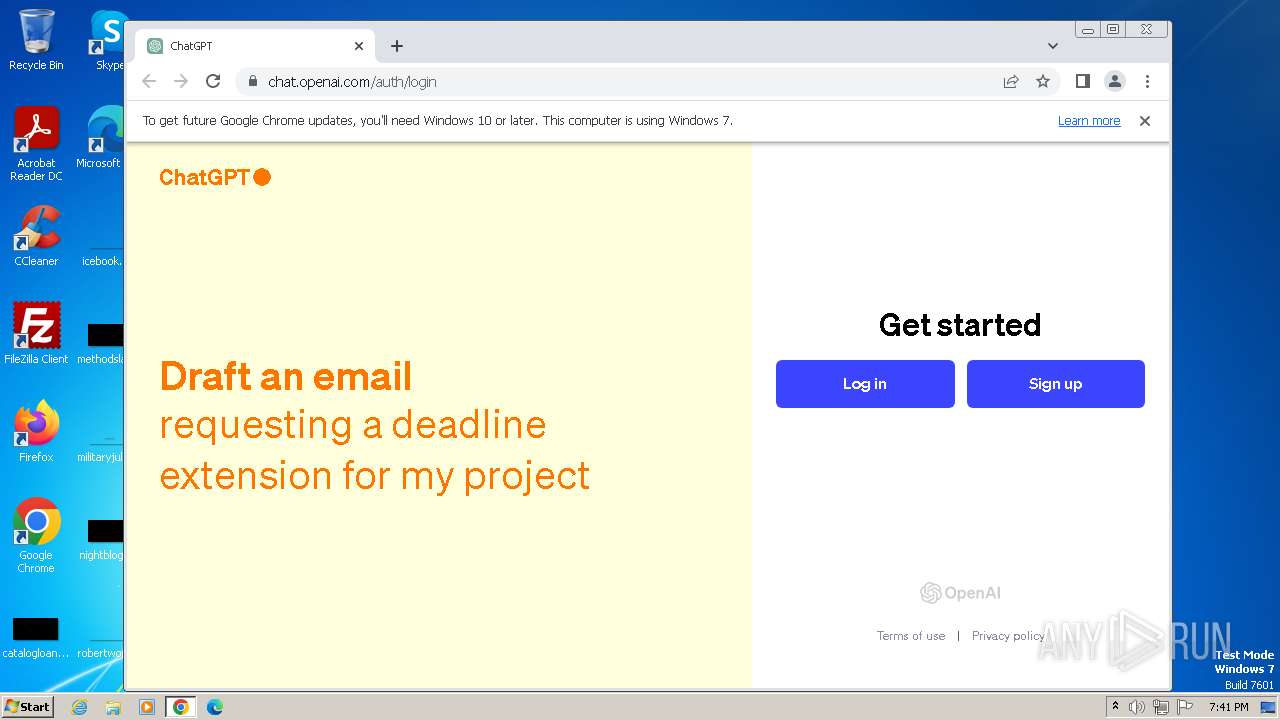
Task: Click the clock showing 7:41 PM
Action: tap(1228, 707)
